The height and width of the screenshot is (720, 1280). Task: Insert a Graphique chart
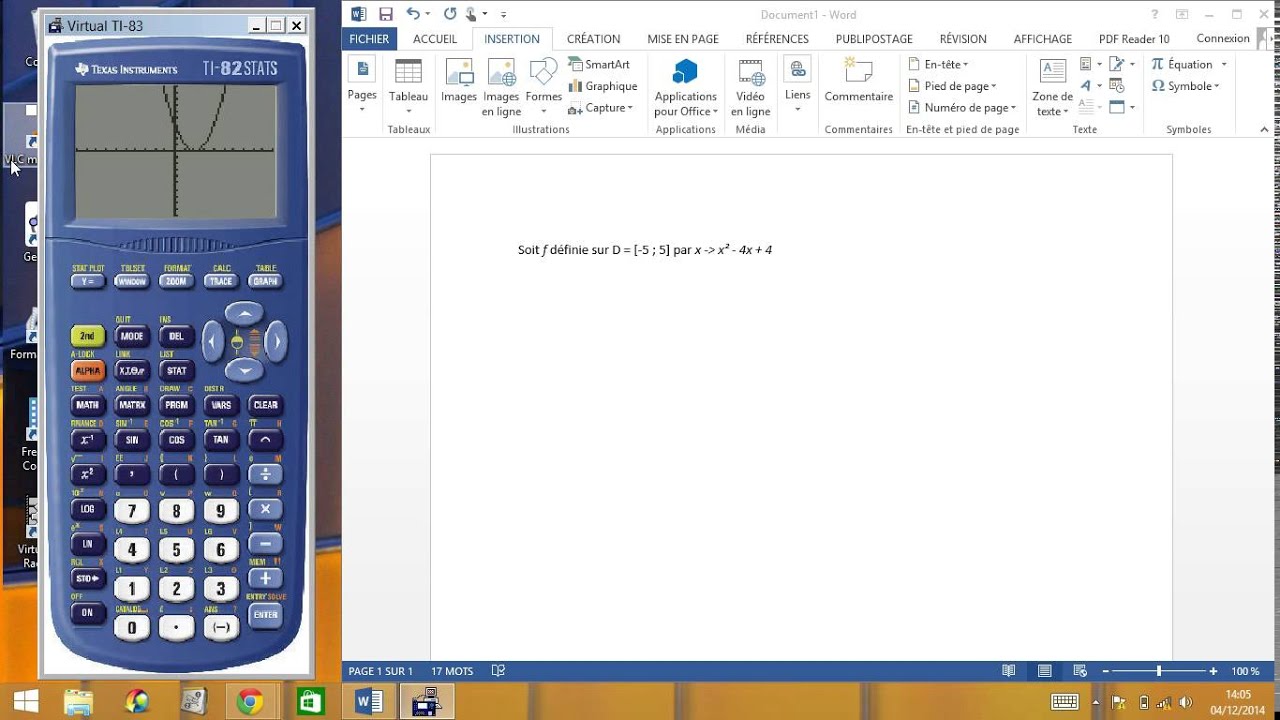[603, 86]
